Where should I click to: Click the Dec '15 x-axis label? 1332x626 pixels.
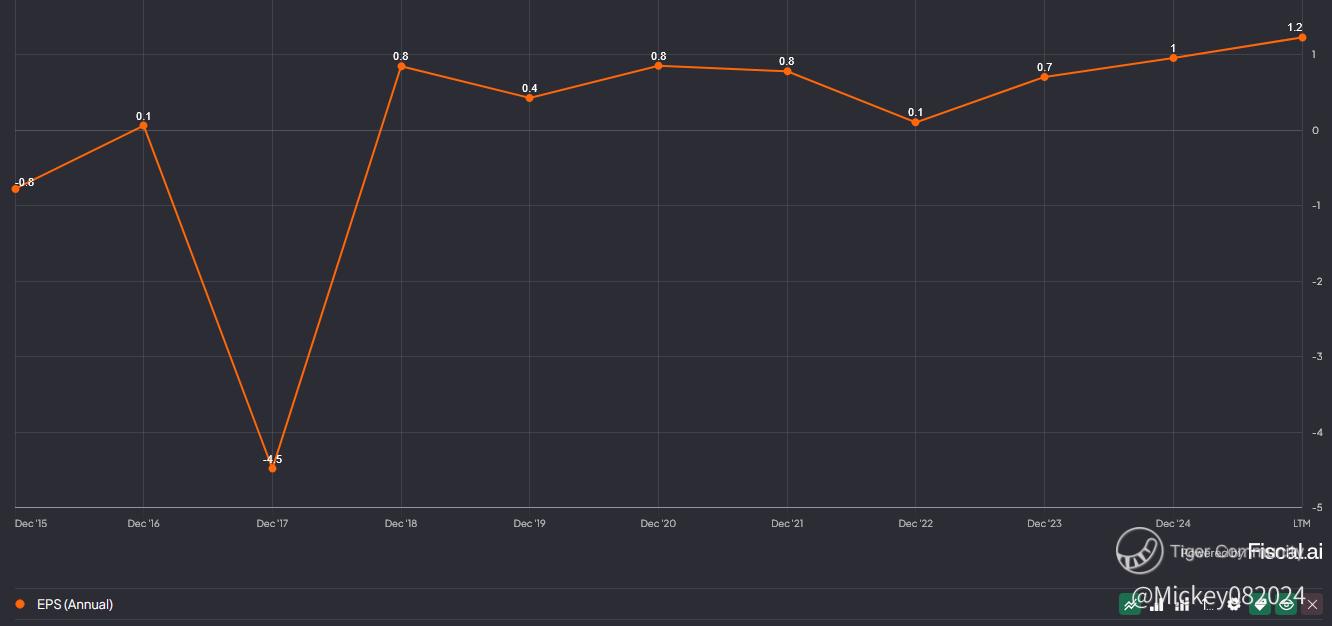point(31,523)
